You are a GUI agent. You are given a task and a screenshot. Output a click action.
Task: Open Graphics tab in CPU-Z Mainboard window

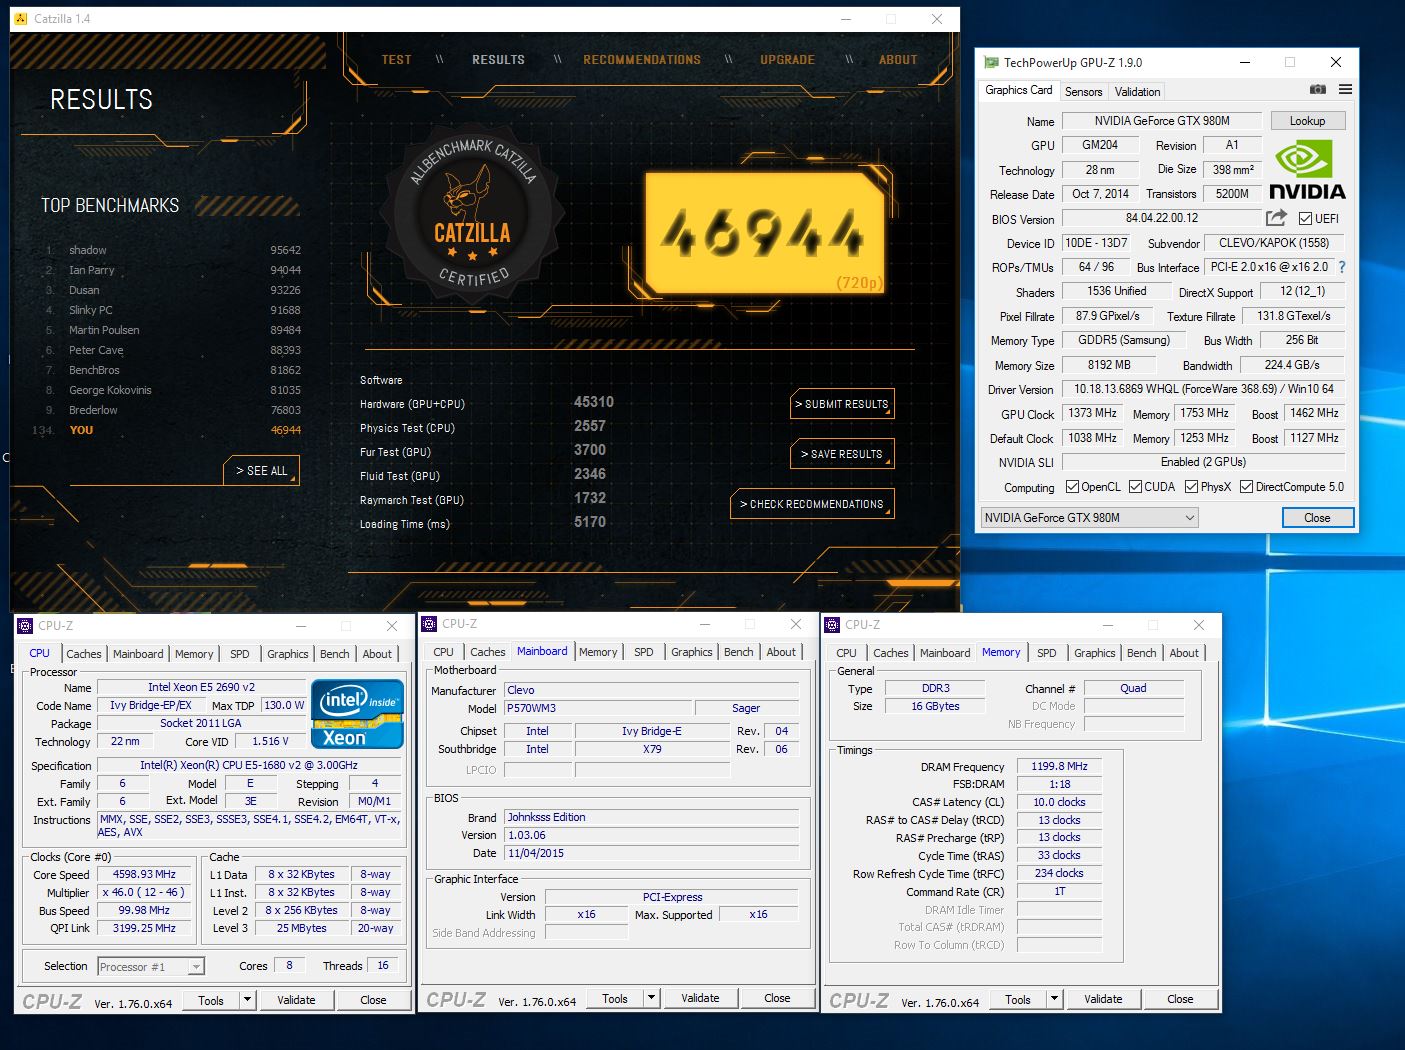point(691,652)
